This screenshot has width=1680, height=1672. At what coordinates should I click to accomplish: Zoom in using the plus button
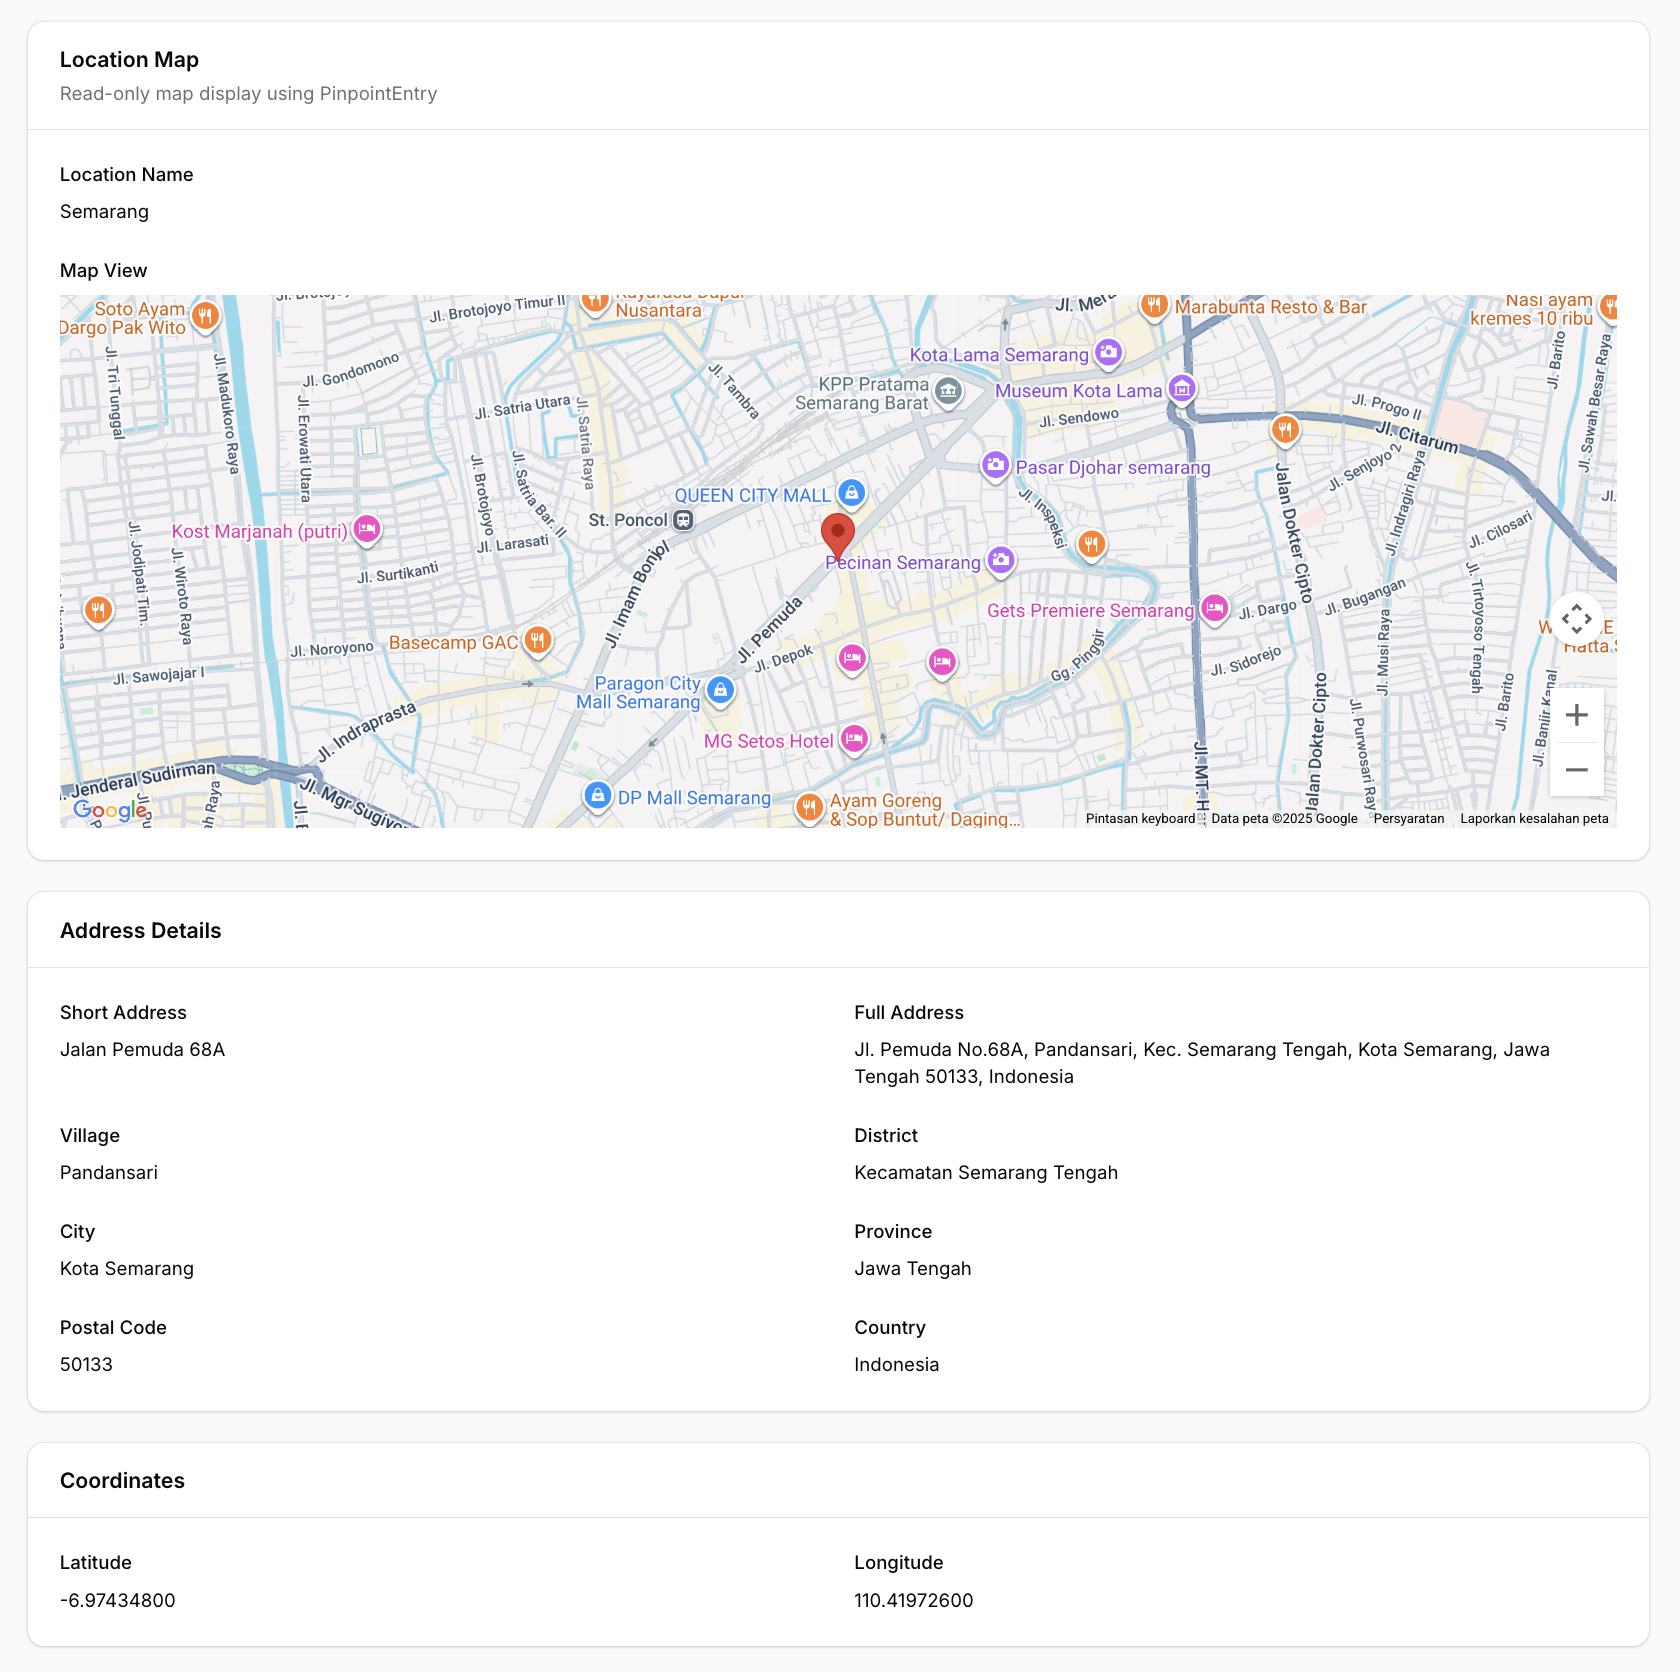[1577, 714]
